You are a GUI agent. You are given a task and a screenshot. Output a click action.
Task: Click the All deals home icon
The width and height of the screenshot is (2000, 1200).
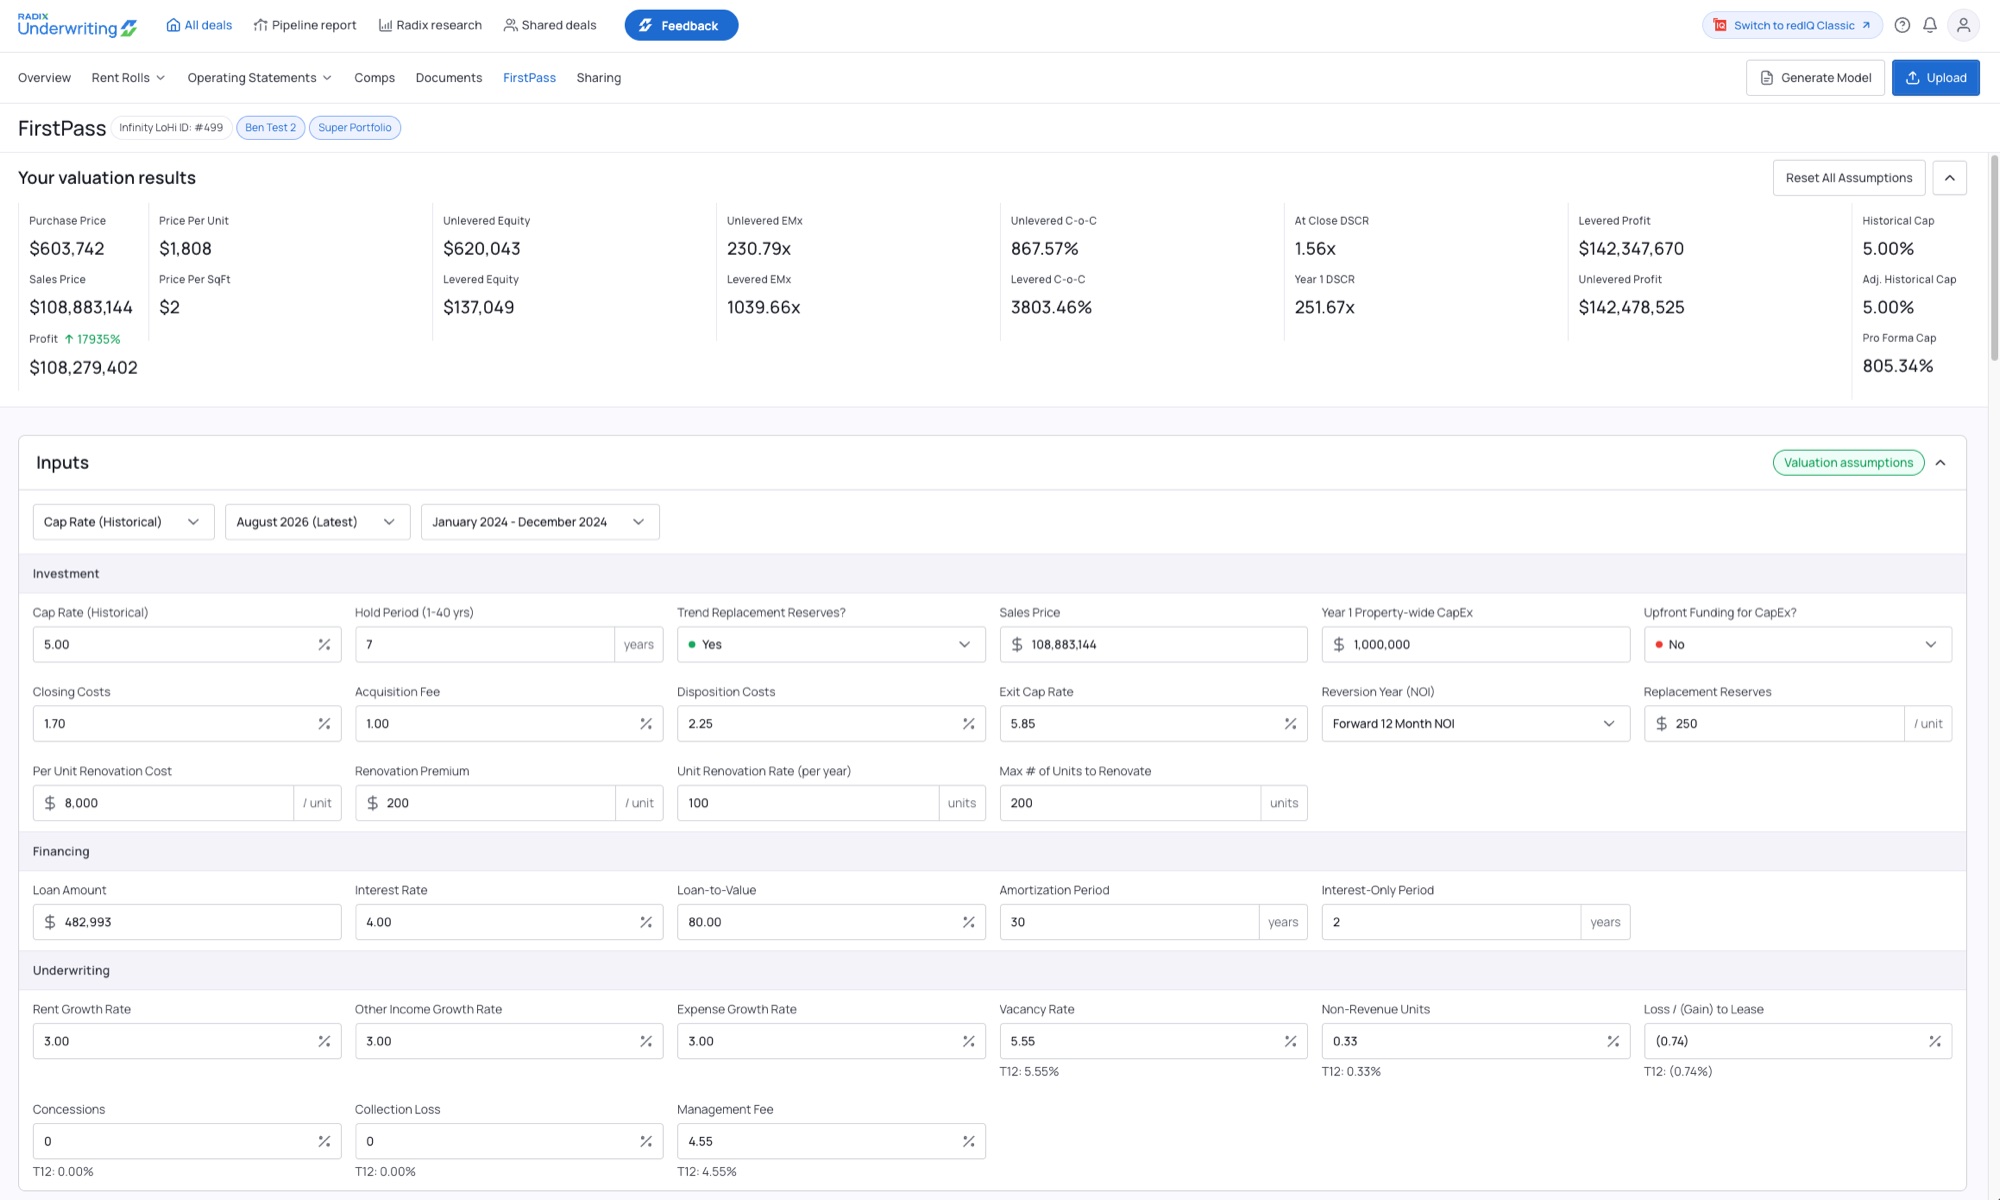point(173,25)
